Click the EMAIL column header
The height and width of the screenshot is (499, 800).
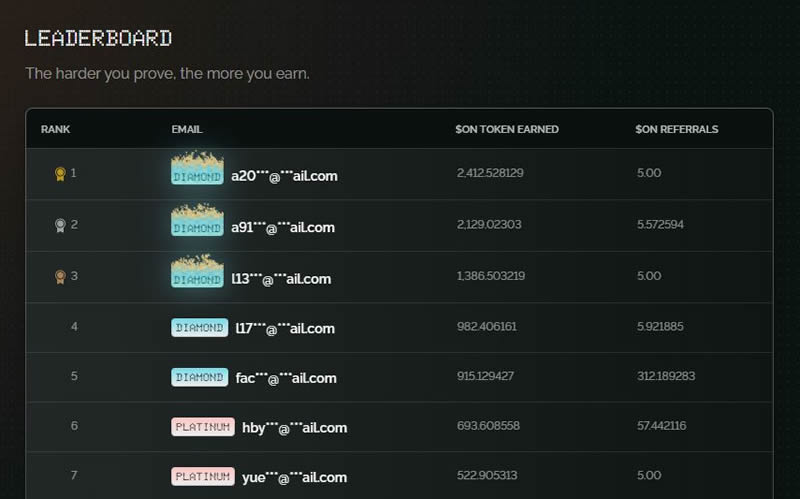pyautogui.click(x=186, y=129)
